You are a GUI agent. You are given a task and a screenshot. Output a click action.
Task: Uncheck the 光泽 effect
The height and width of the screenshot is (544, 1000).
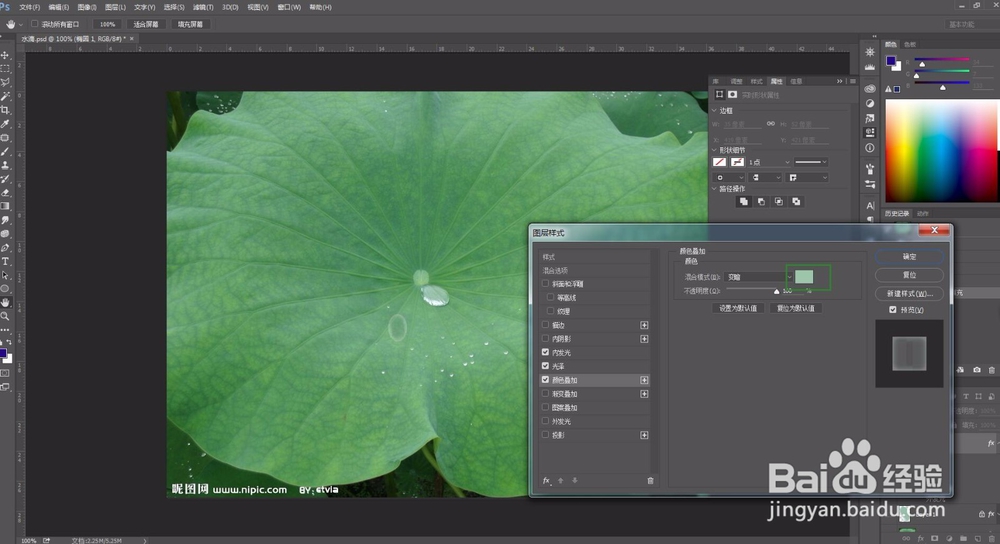[x=545, y=366]
